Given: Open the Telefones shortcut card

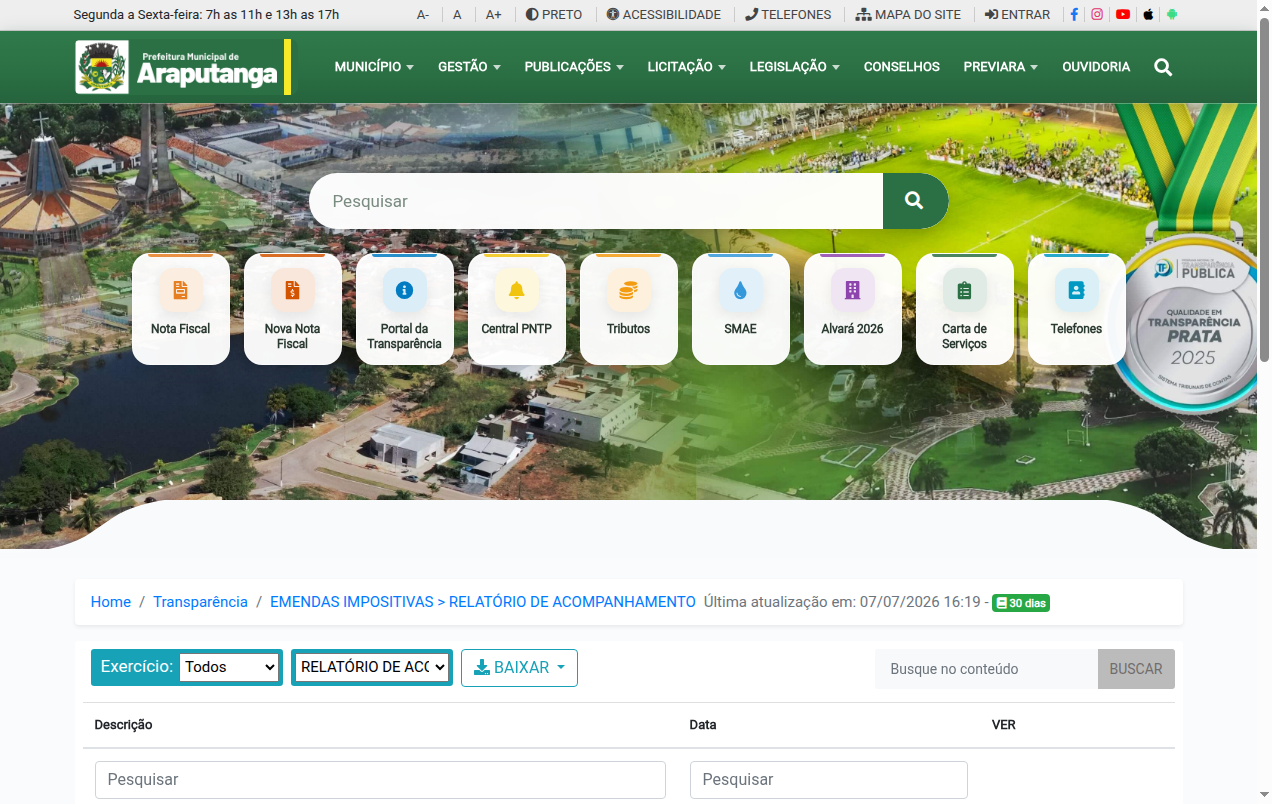Looking at the screenshot, I should [1076, 309].
